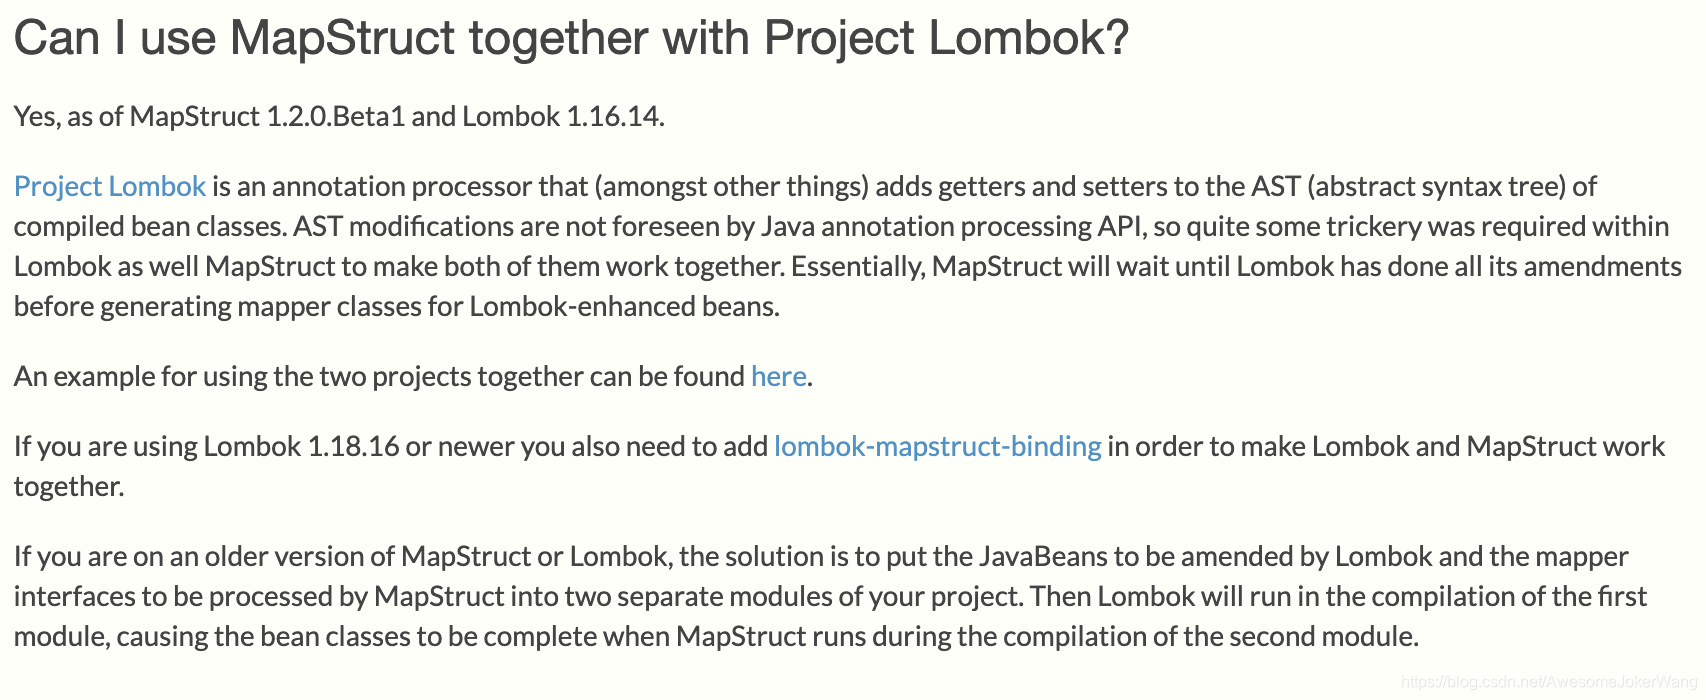
Task: Click the "An example for using" sentence
Action: [x=413, y=376]
